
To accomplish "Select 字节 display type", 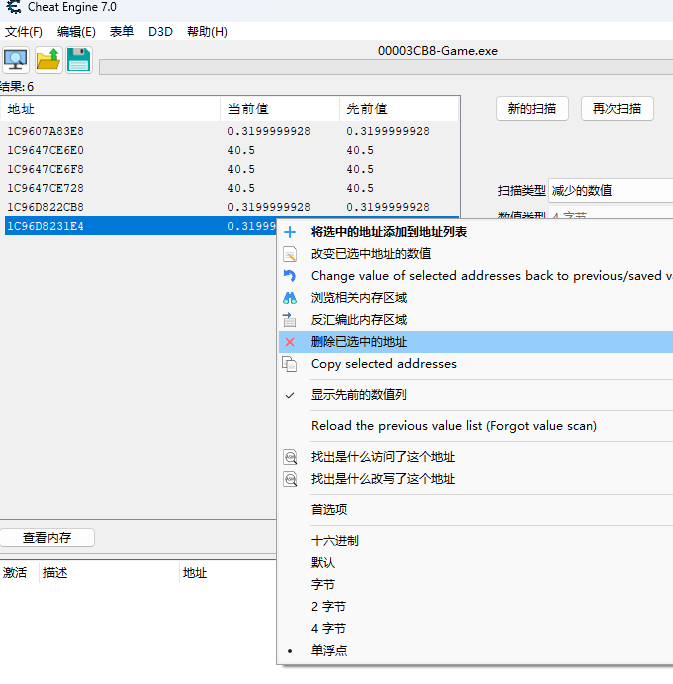I will [475, 585].
